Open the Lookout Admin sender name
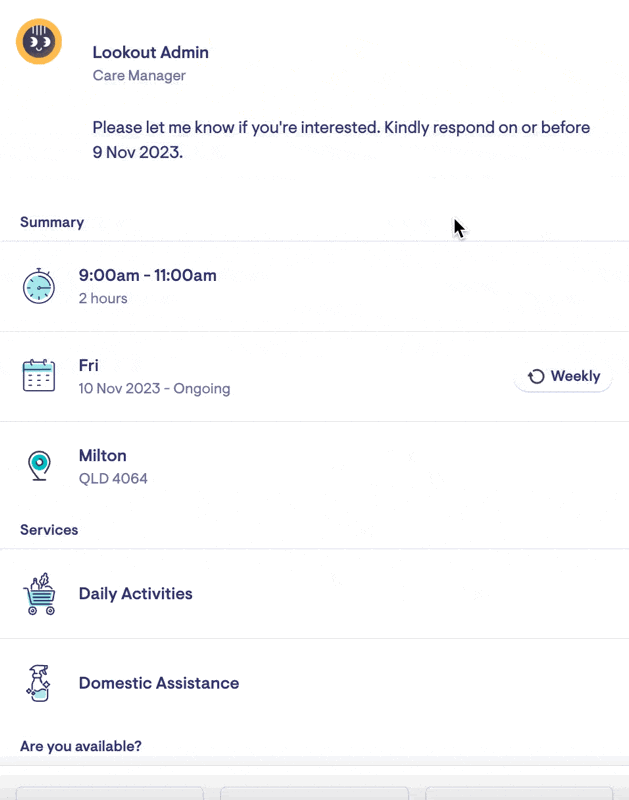 point(151,52)
